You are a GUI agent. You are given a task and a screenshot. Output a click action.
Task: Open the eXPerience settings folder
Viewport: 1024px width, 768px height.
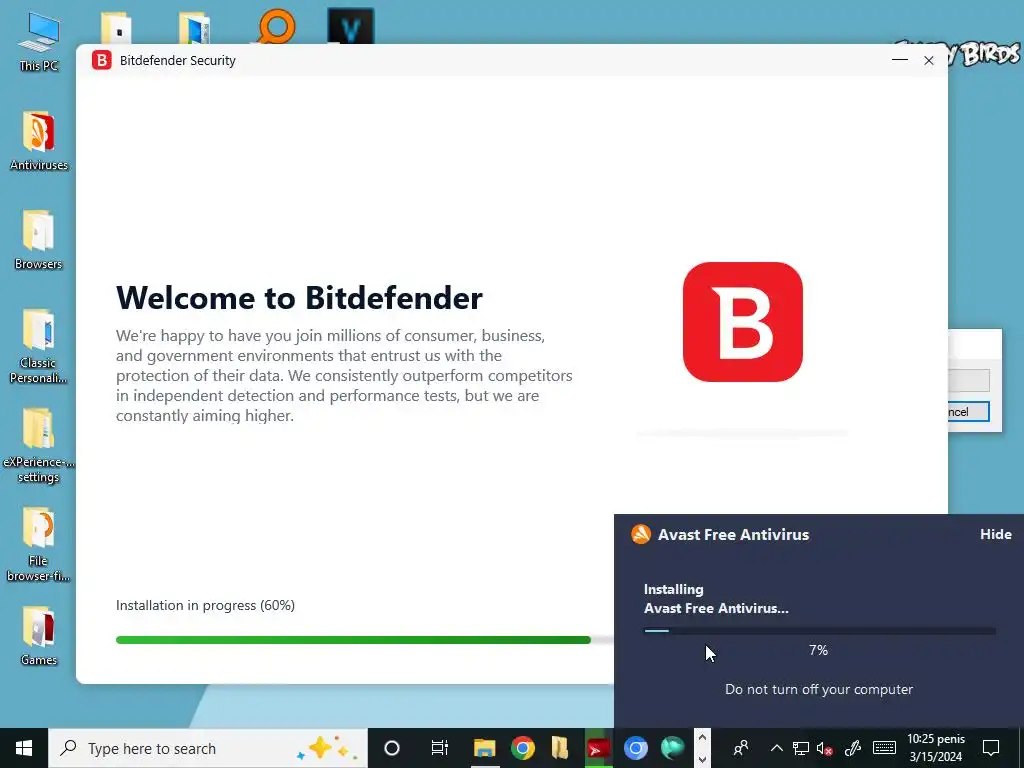coord(38,445)
